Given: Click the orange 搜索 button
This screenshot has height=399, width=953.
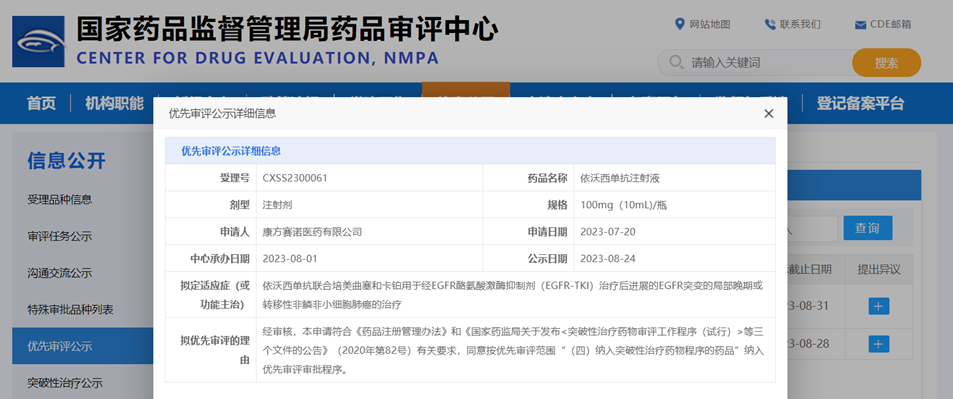Looking at the screenshot, I should click(886, 63).
